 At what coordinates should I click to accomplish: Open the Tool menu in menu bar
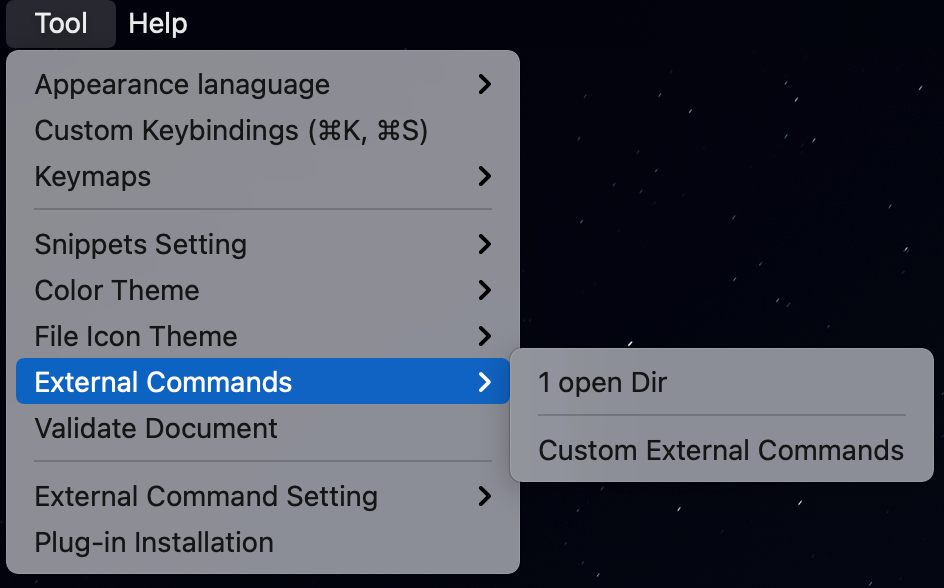click(61, 23)
